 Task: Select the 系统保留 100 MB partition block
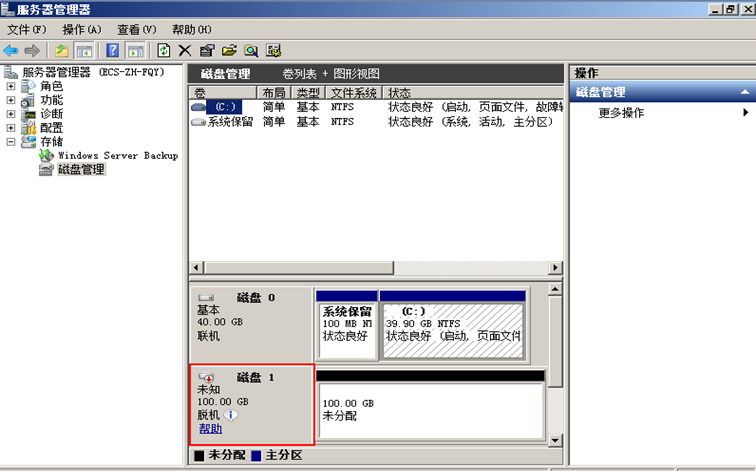click(347, 325)
